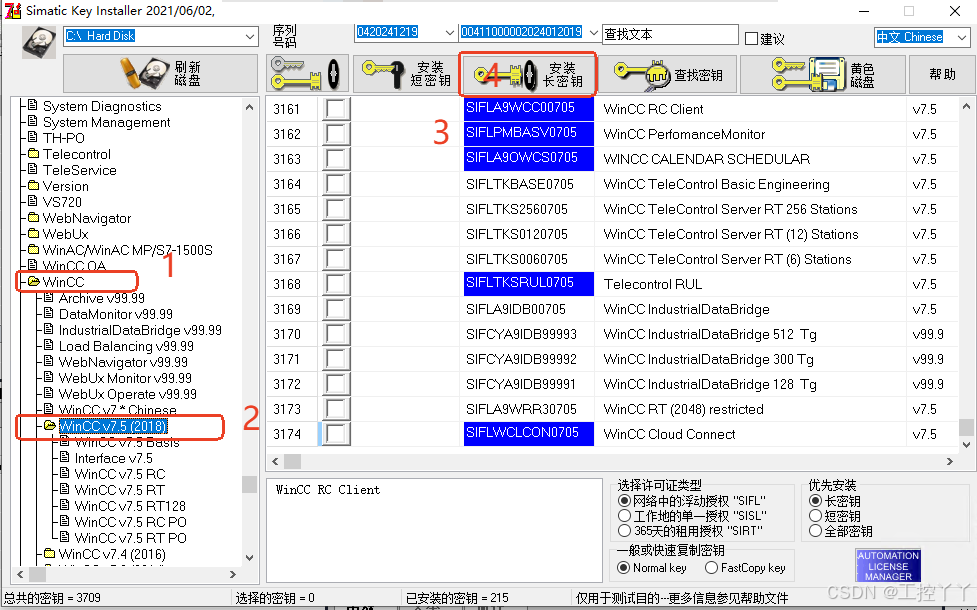The width and height of the screenshot is (977, 610).
Task: Select the Normal key radio option
Action: (623, 568)
